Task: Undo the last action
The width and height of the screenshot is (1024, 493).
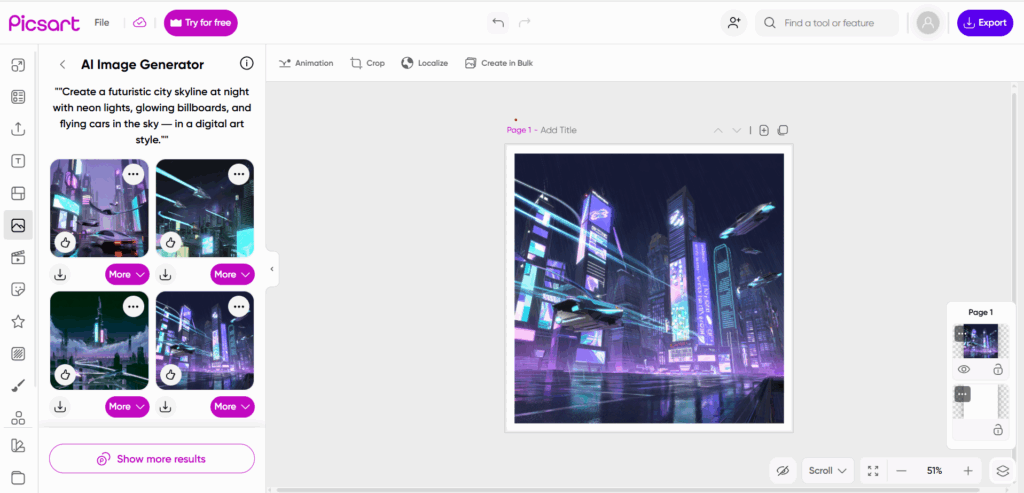Action: point(498,23)
